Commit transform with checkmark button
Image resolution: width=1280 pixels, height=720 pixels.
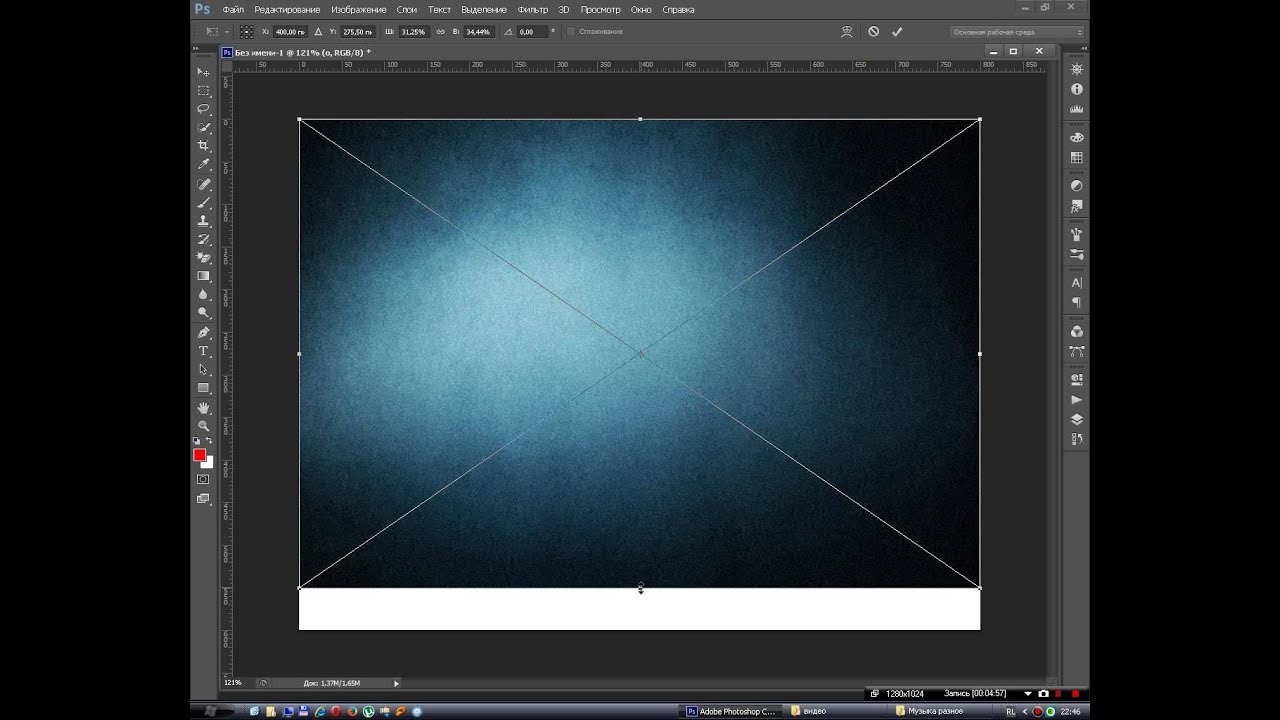pyautogui.click(x=897, y=32)
